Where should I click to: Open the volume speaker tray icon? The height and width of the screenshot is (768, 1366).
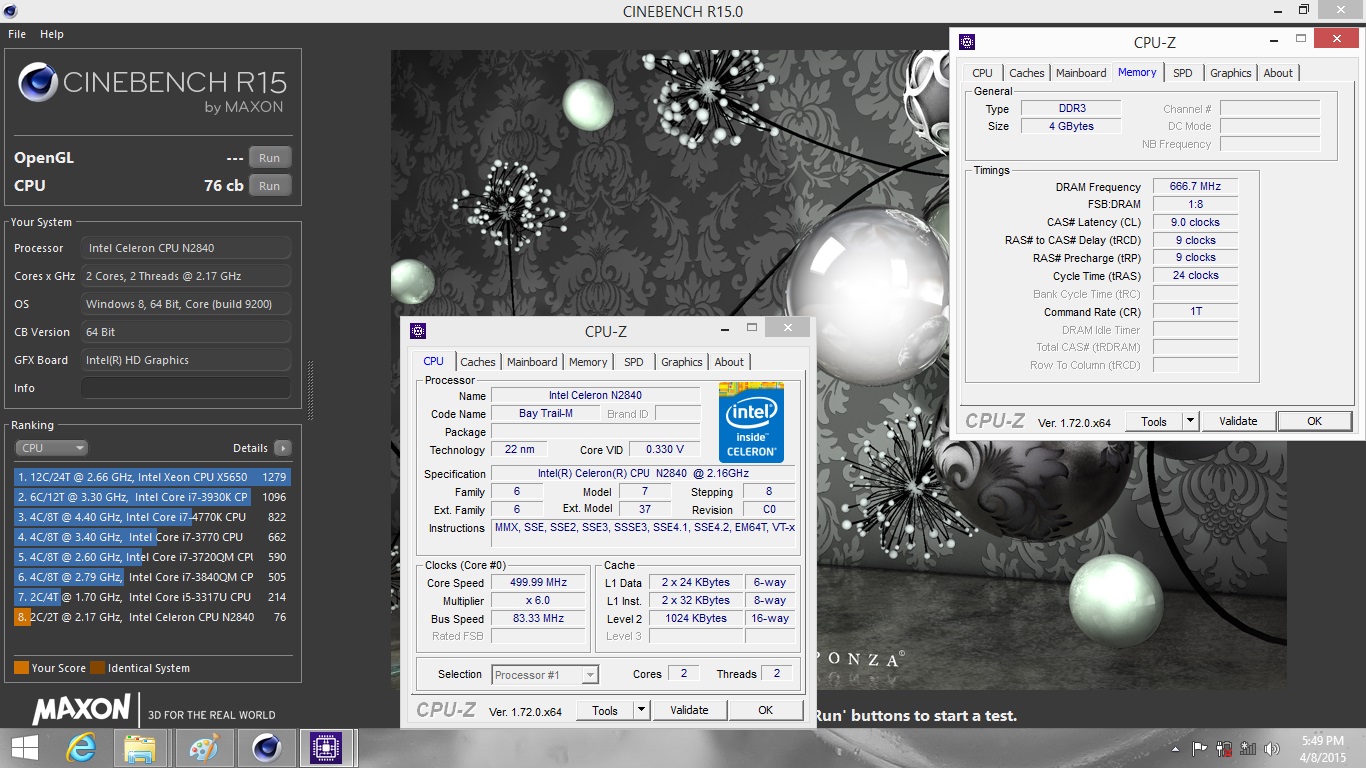[x=1272, y=748]
